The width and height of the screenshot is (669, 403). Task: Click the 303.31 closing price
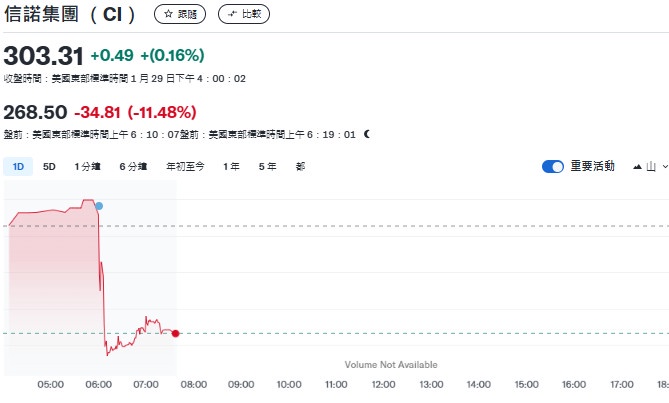coord(44,56)
